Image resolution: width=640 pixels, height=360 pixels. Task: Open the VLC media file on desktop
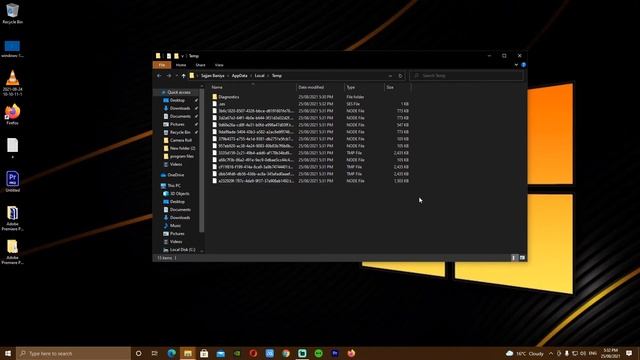coord(12,83)
